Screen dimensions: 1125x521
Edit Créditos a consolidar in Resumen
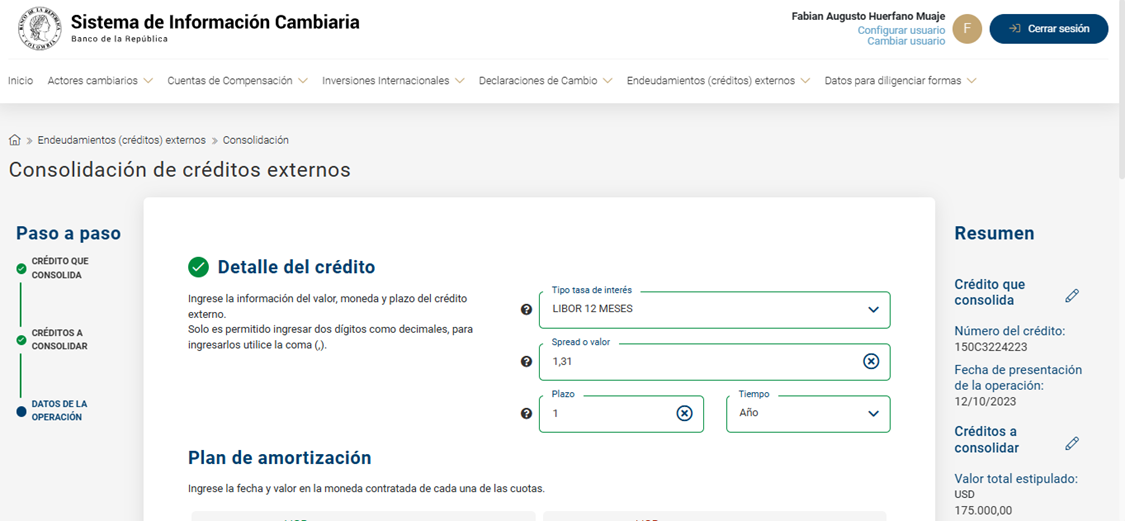[1072, 443]
